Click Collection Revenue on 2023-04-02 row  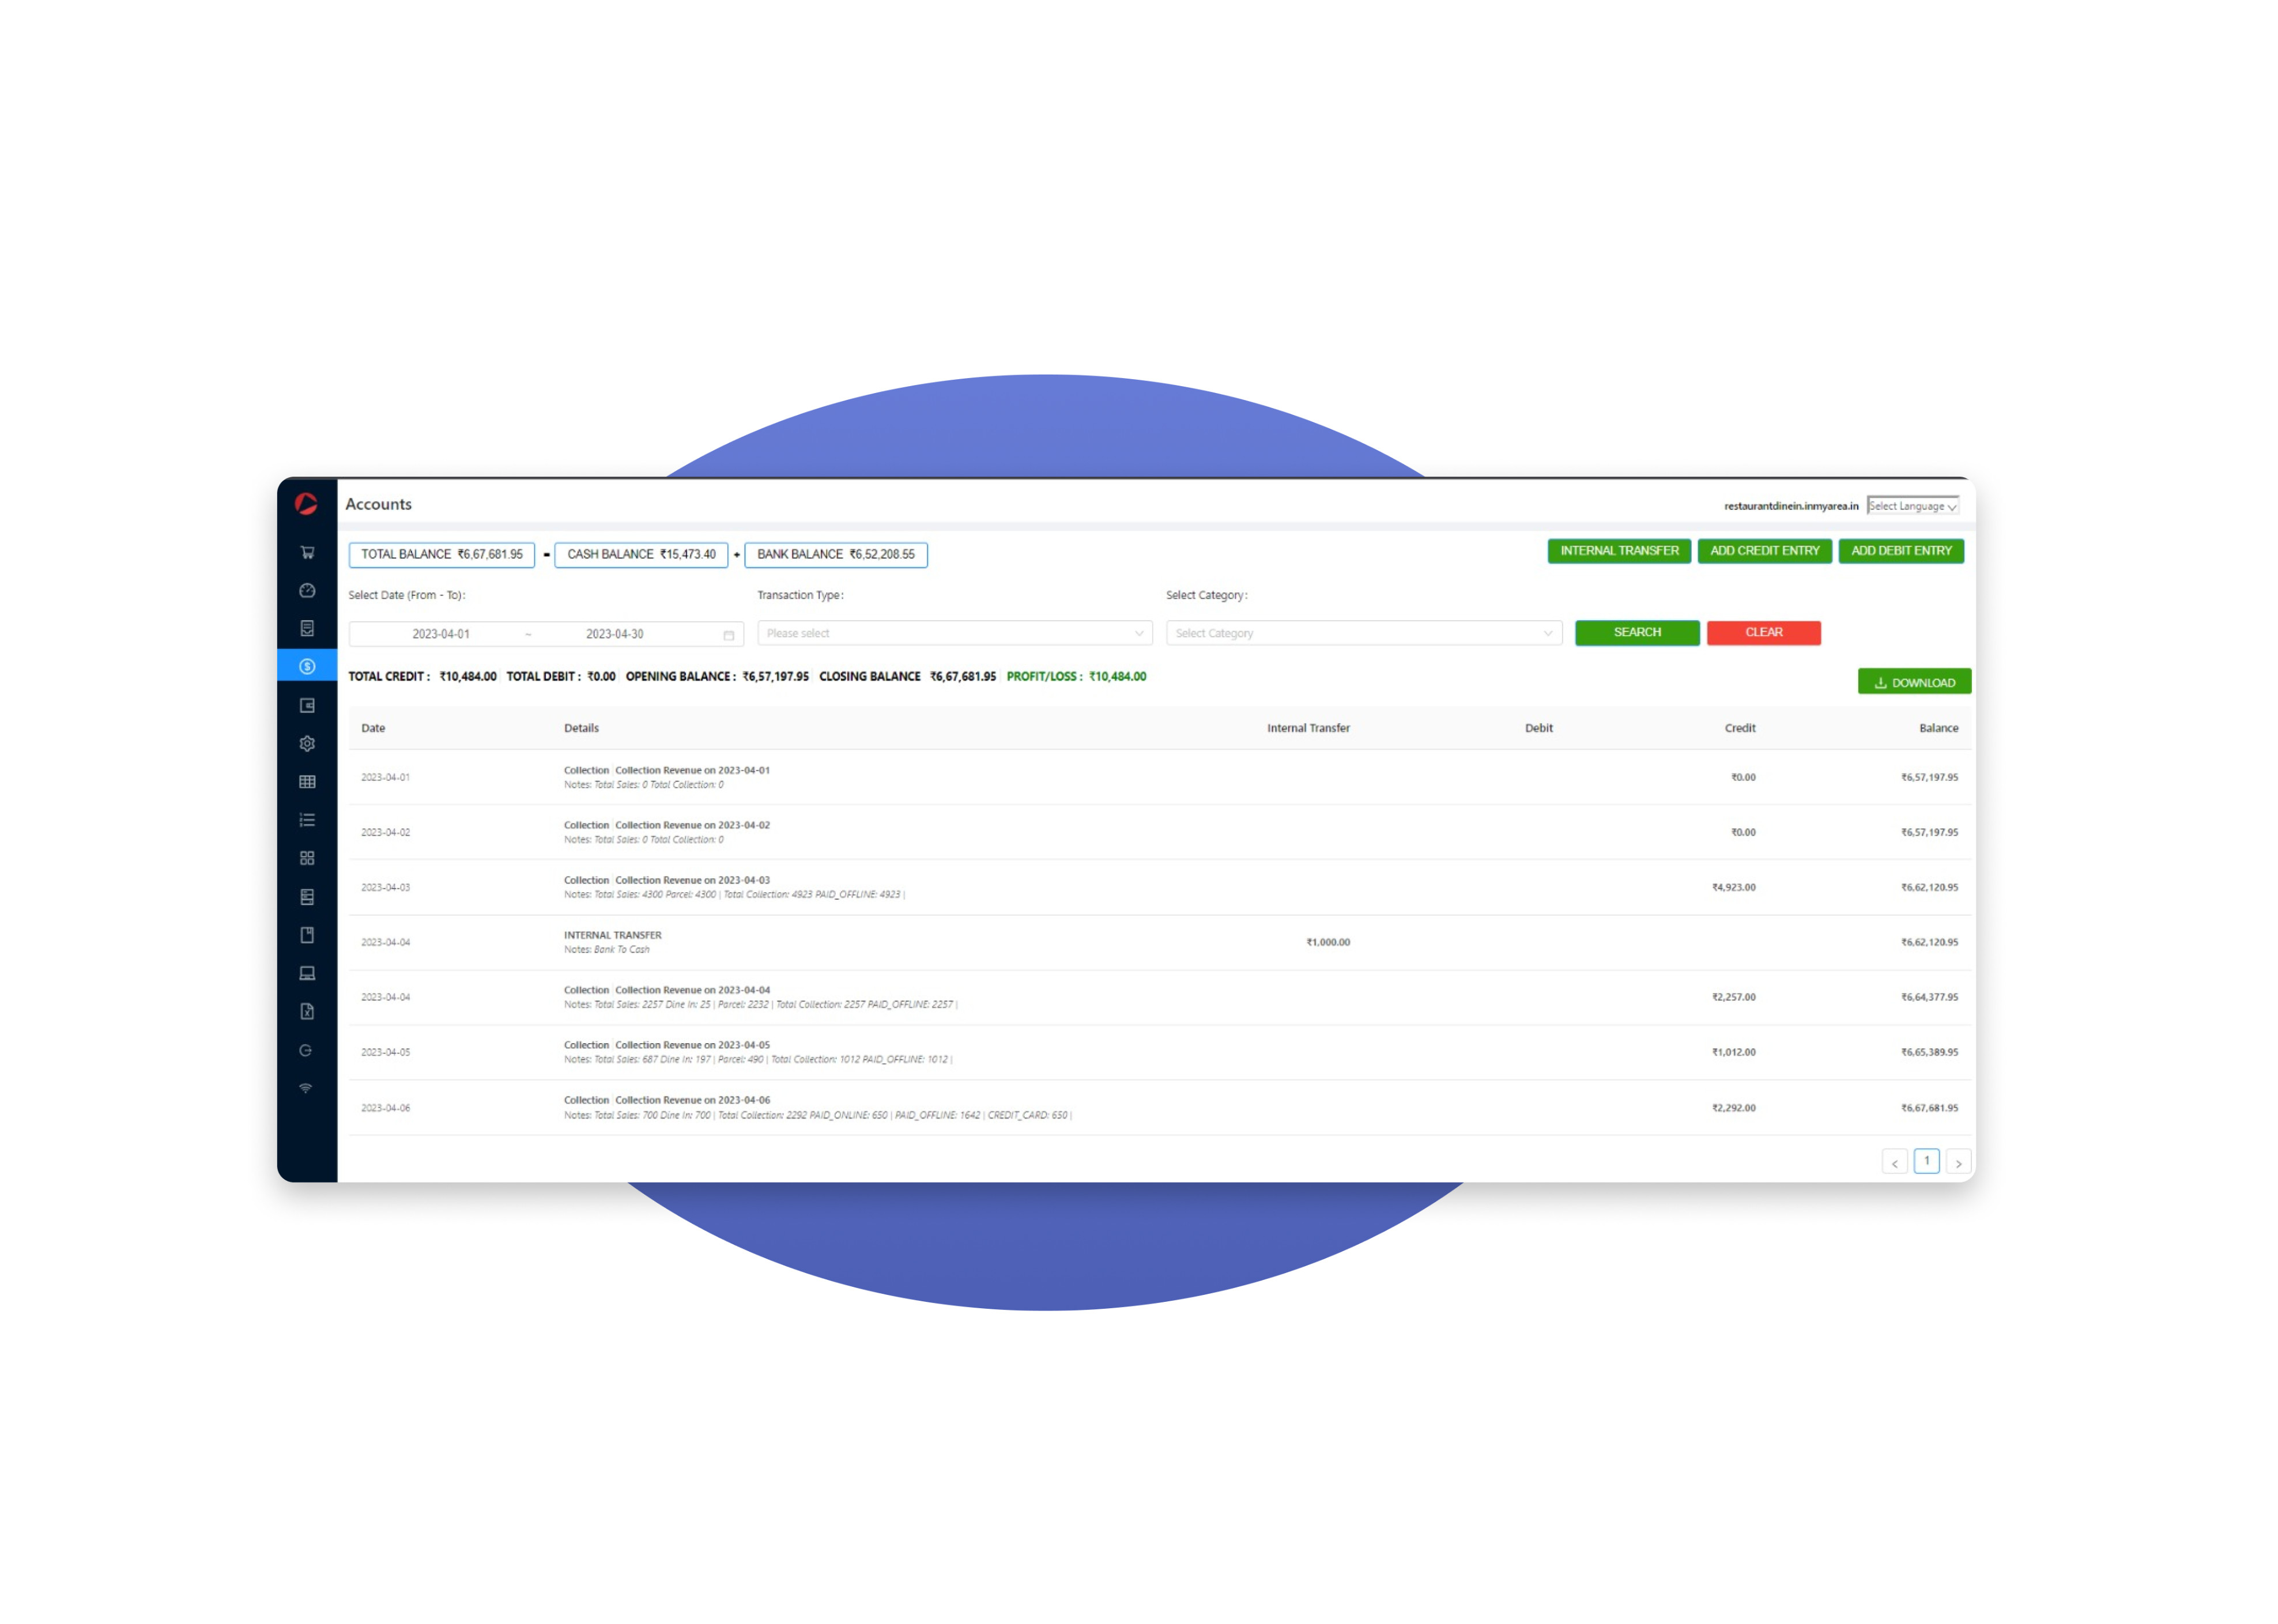(x=1160, y=832)
